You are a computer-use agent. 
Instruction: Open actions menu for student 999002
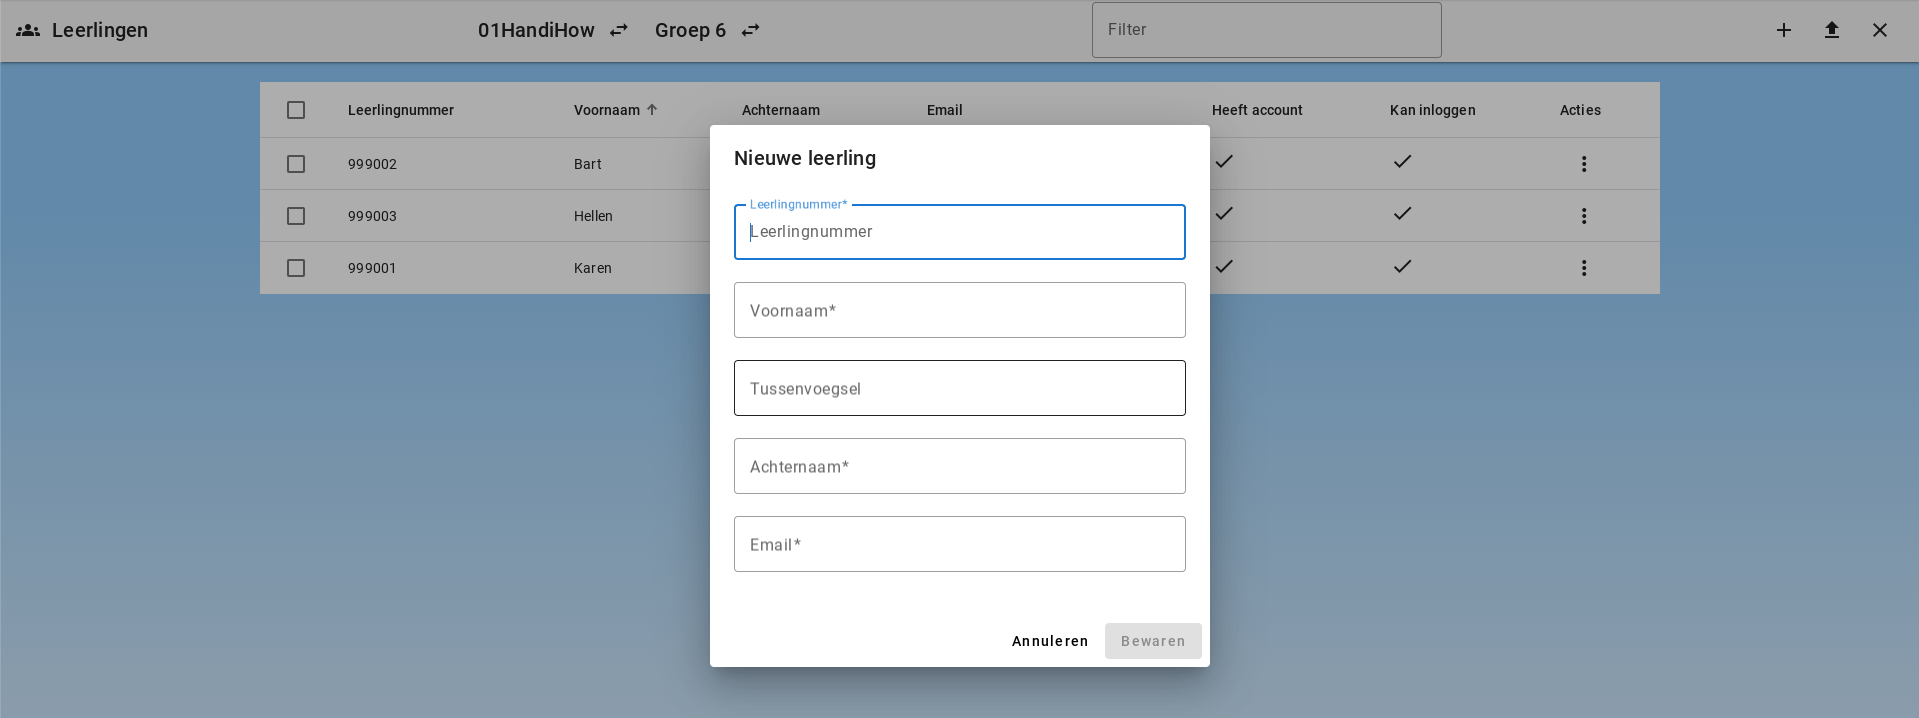[1584, 164]
